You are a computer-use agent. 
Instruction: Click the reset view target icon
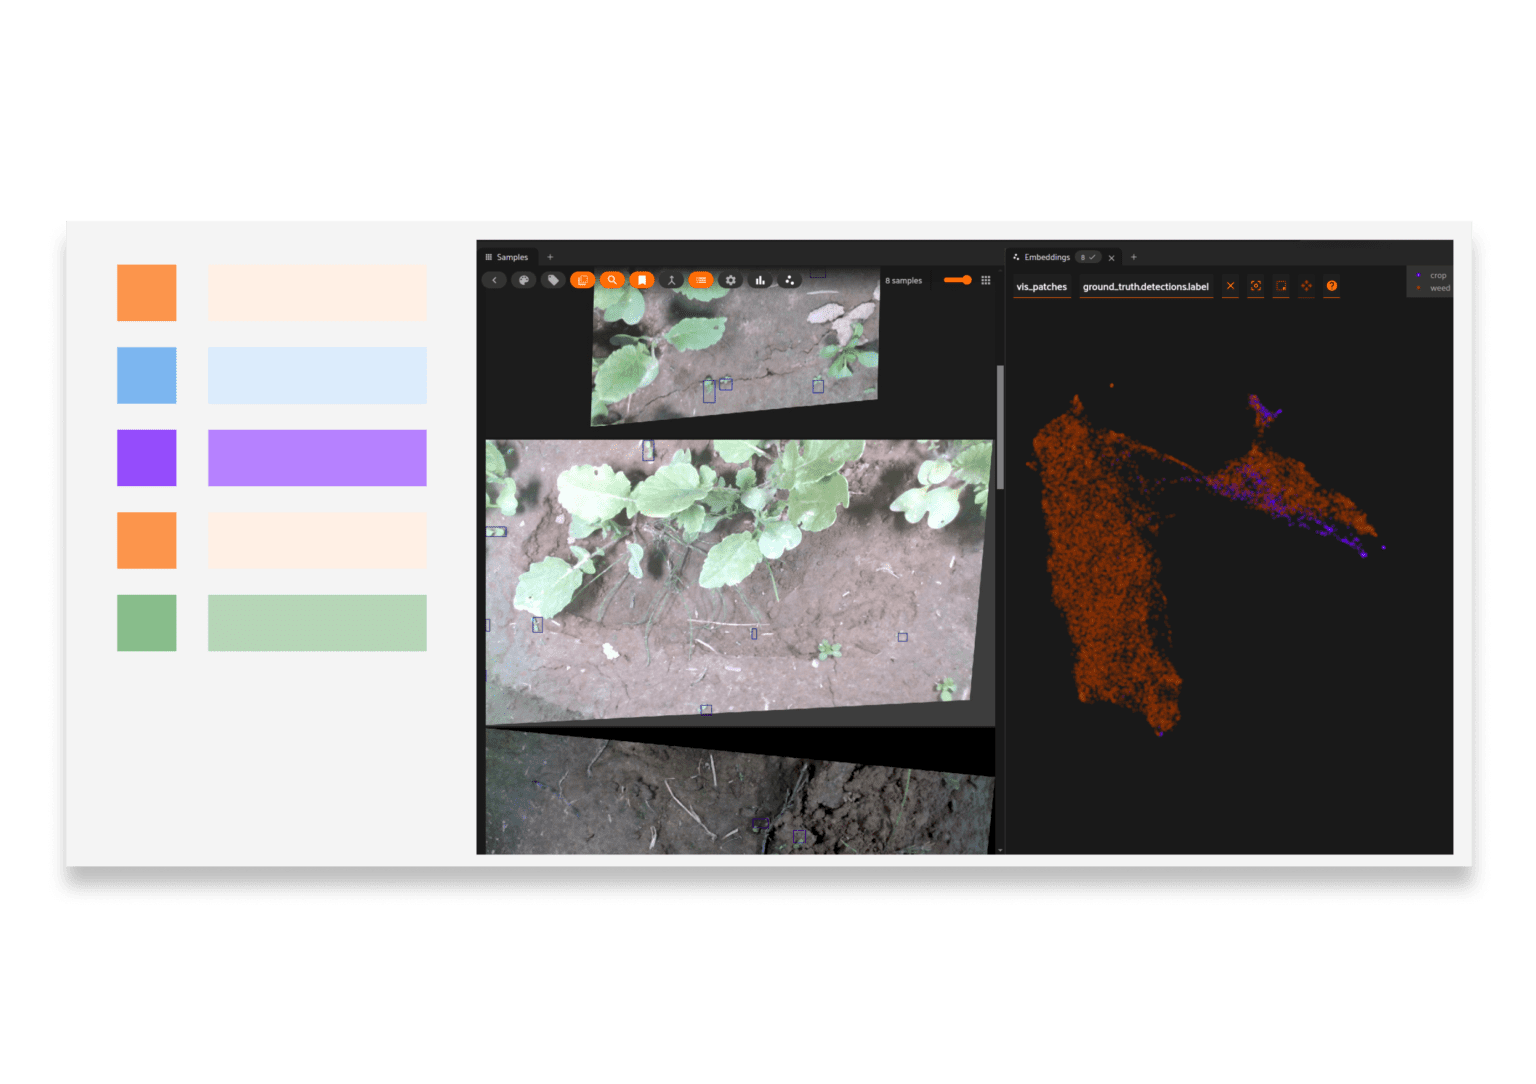1256,286
